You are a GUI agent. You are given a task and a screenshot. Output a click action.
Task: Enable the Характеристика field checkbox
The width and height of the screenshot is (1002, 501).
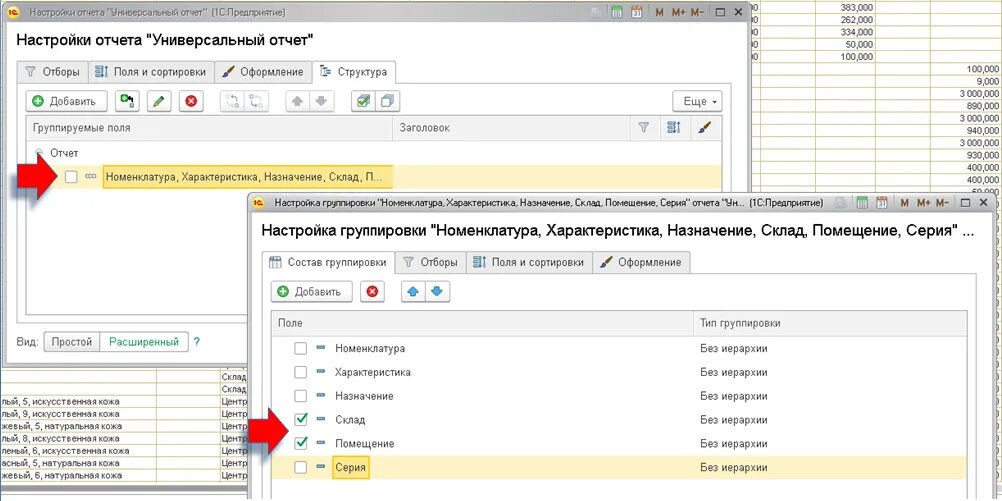(300, 373)
